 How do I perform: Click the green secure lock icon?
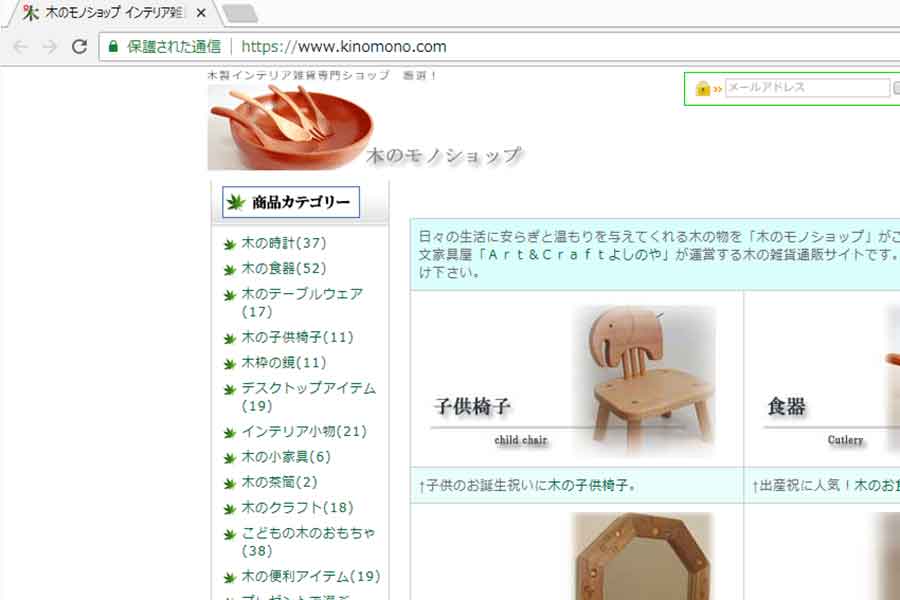113,47
